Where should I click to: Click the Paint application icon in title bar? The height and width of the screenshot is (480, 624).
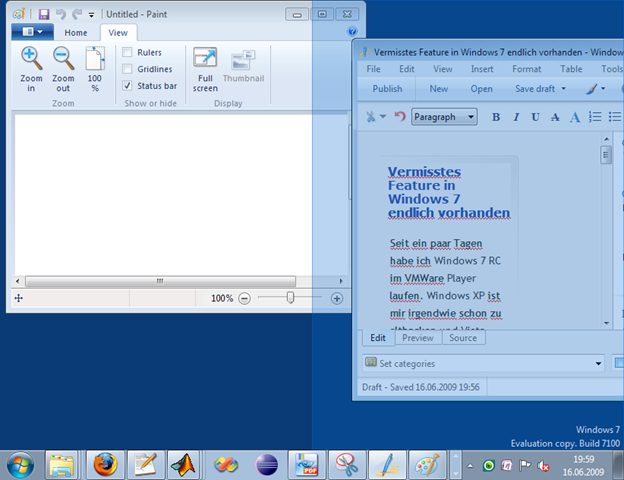click(x=18, y=14)
